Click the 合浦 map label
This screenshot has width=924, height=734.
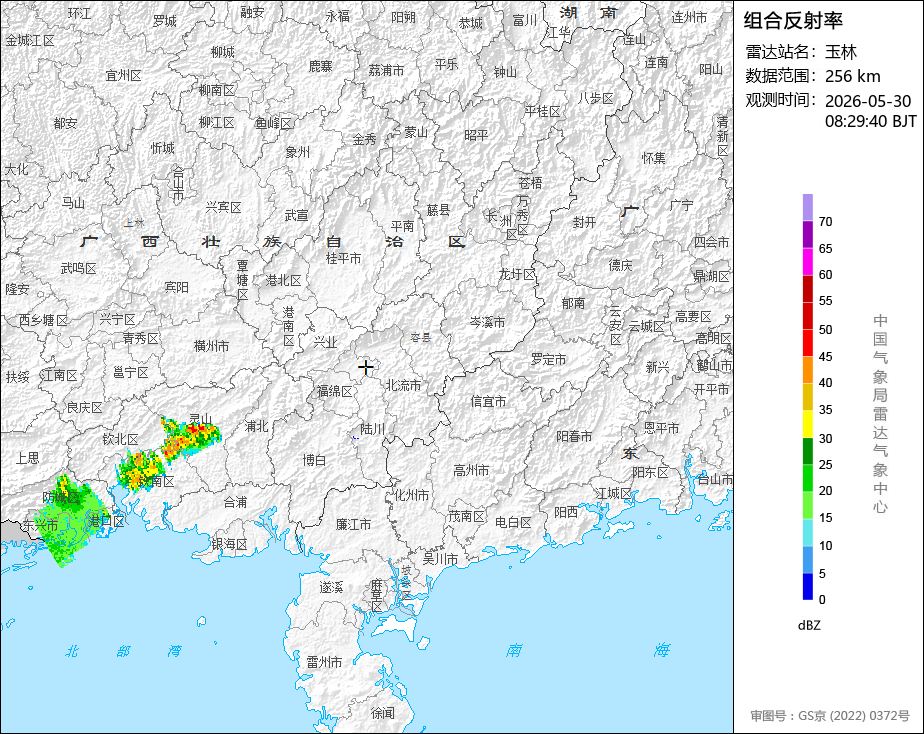(x=235, y=502)
